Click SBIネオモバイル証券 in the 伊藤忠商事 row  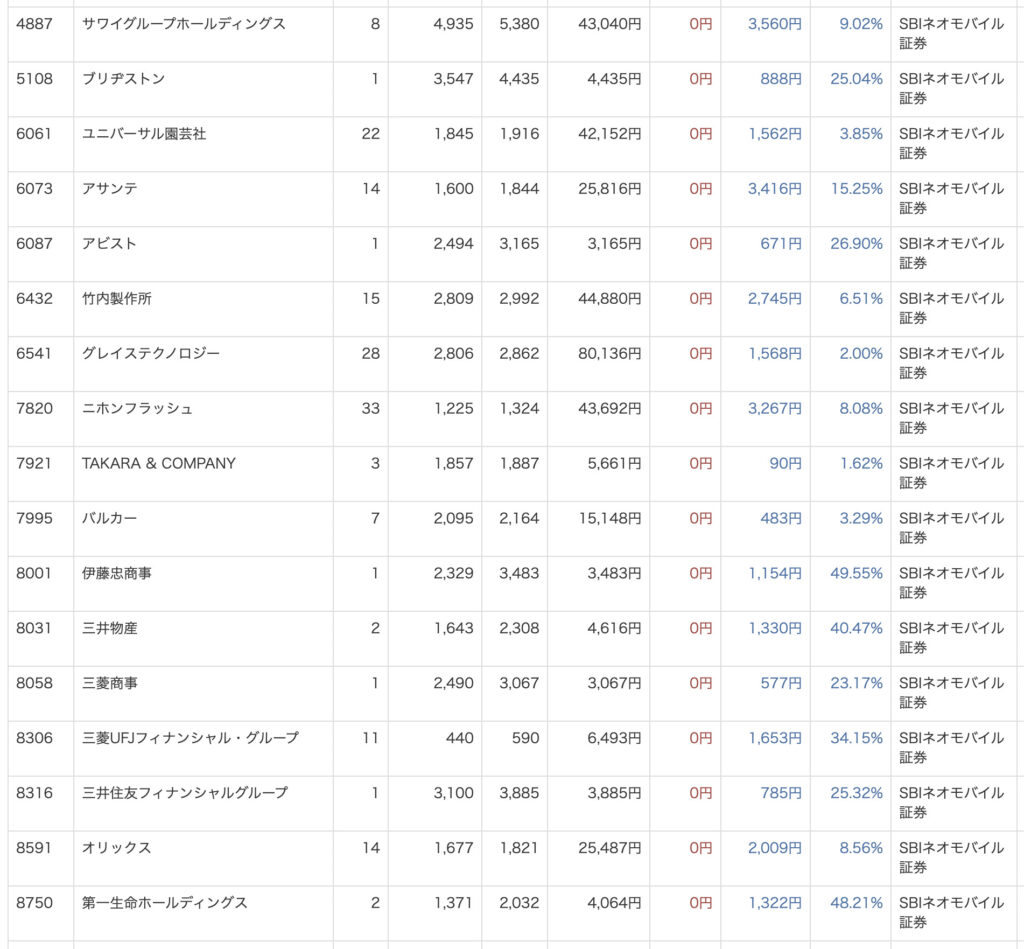[x=951, y=582]
